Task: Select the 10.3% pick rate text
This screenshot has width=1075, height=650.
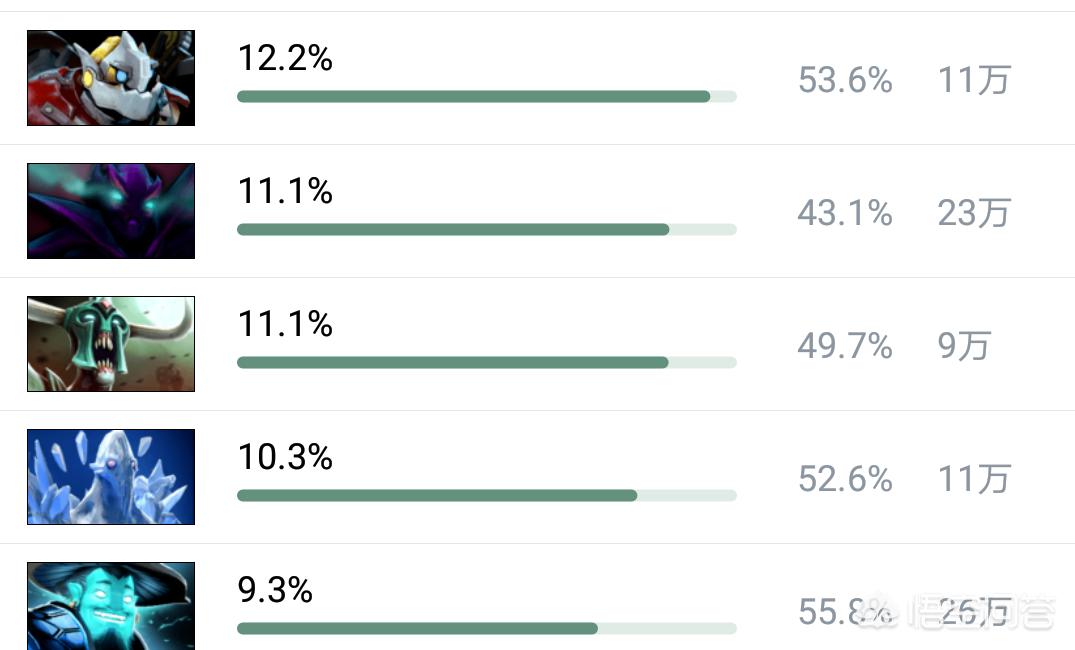Action: (x=285, y=457)
